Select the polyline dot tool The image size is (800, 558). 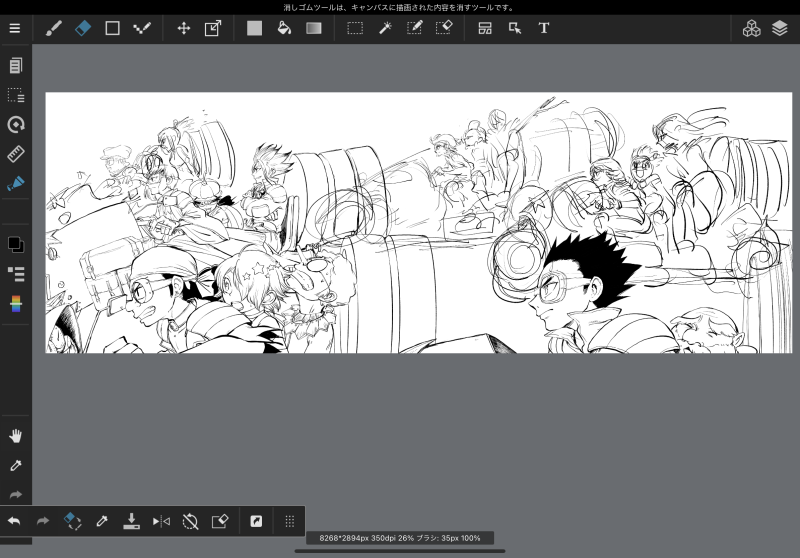[x=142, y=28]
